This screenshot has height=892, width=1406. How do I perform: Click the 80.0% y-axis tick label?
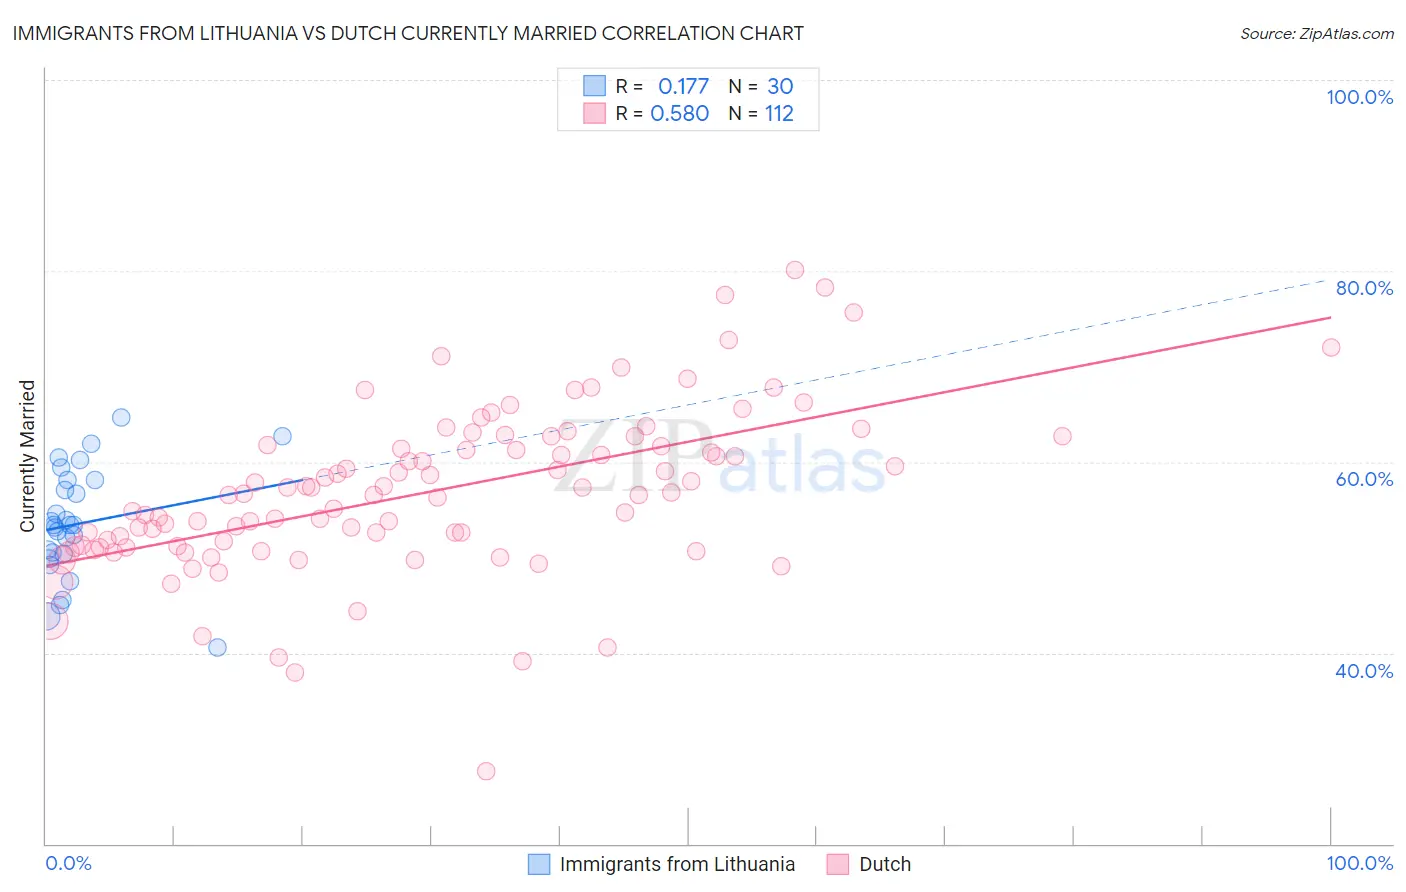pyautogui.click(x=1364, y=288)
